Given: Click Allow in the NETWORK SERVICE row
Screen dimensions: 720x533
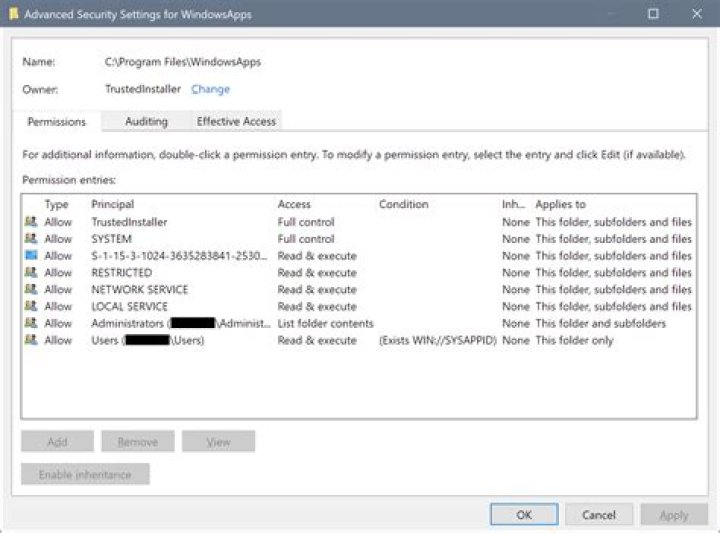Looking at the screenshot, I should pos(58,290).
